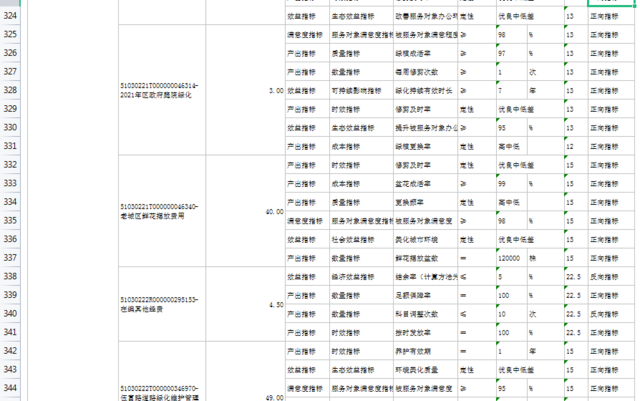Select the entire row 337
Image resolution: width=640 pixels, height=401 pixels.
[x=14, y=257]
